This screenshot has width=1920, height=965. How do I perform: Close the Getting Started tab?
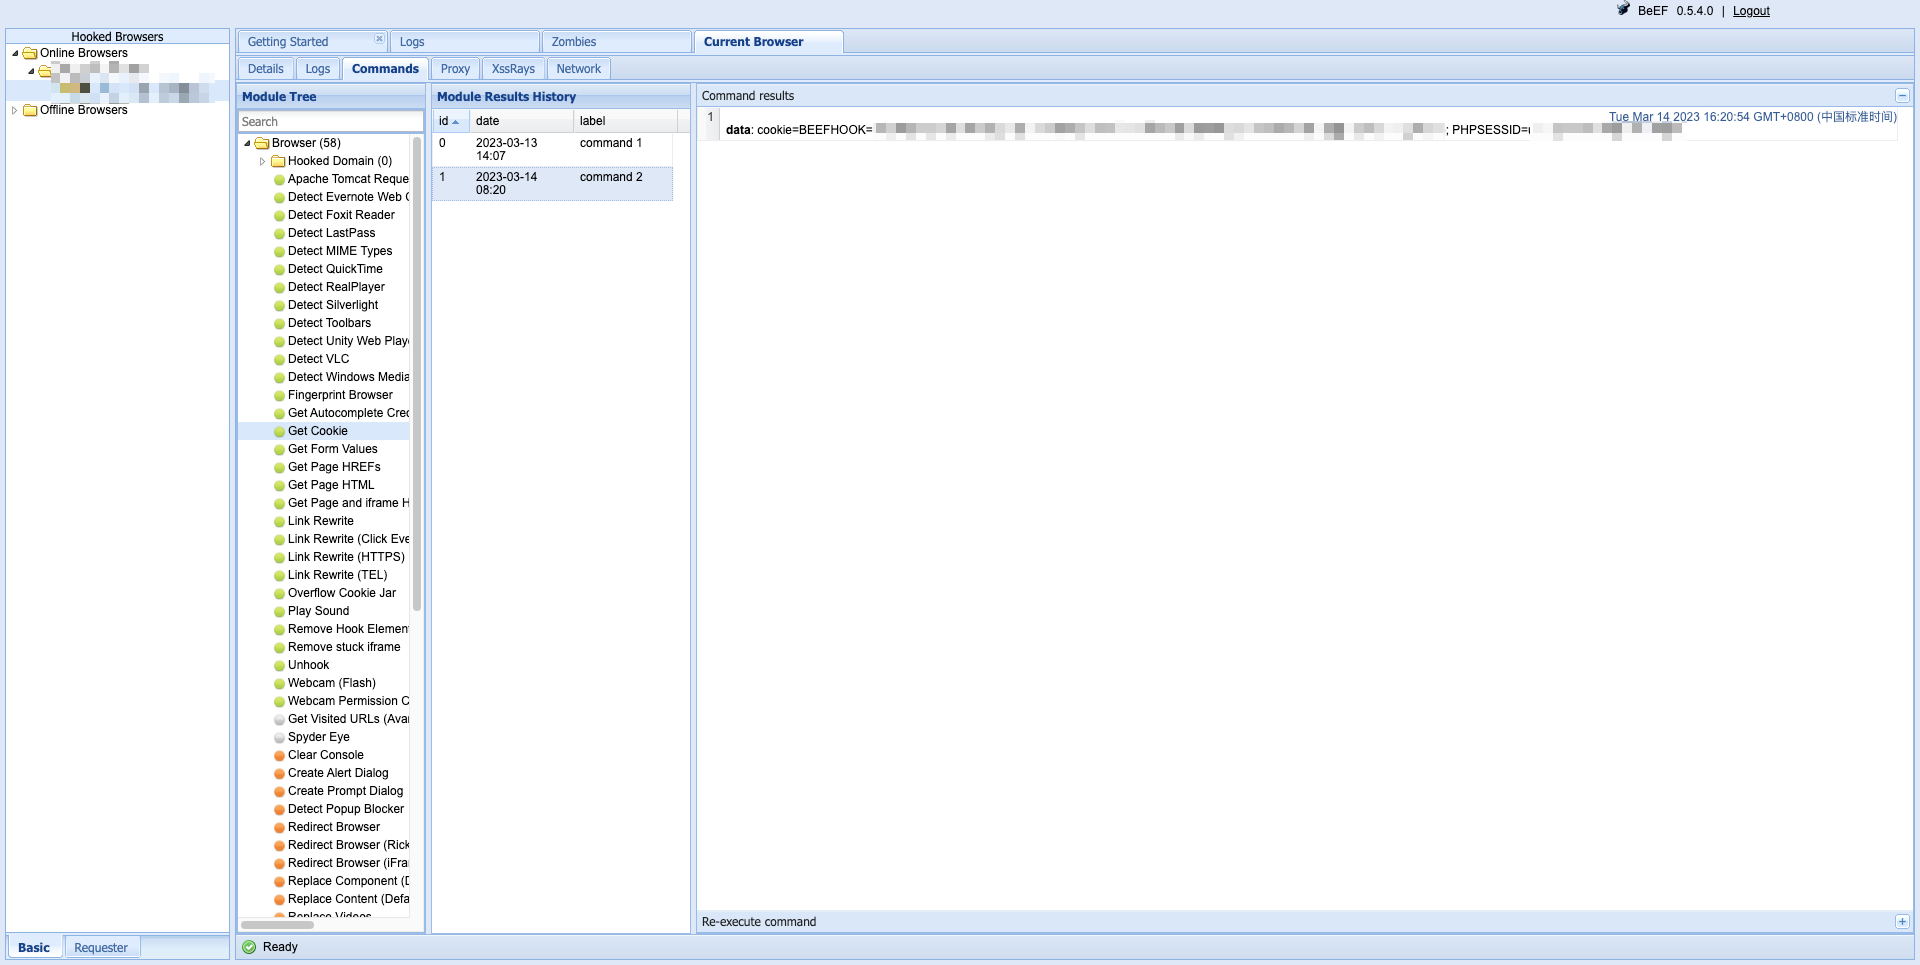click(x=379, y=39)
